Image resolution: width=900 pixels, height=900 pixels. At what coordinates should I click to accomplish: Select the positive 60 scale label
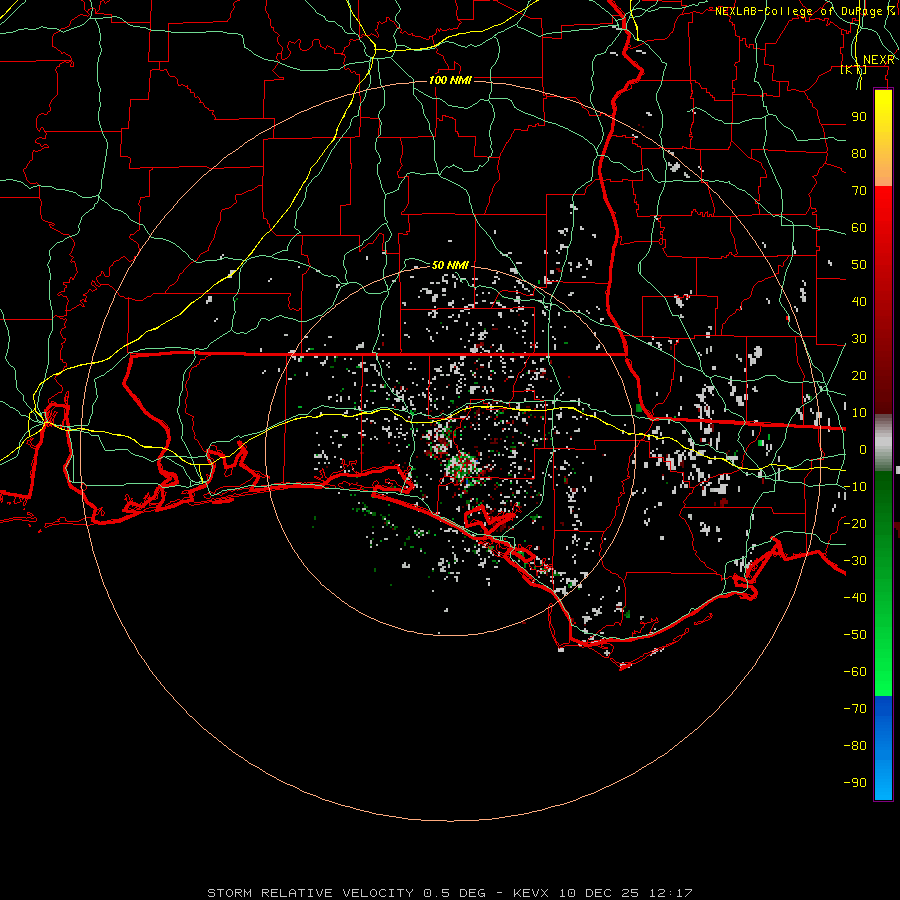[859, 227]
